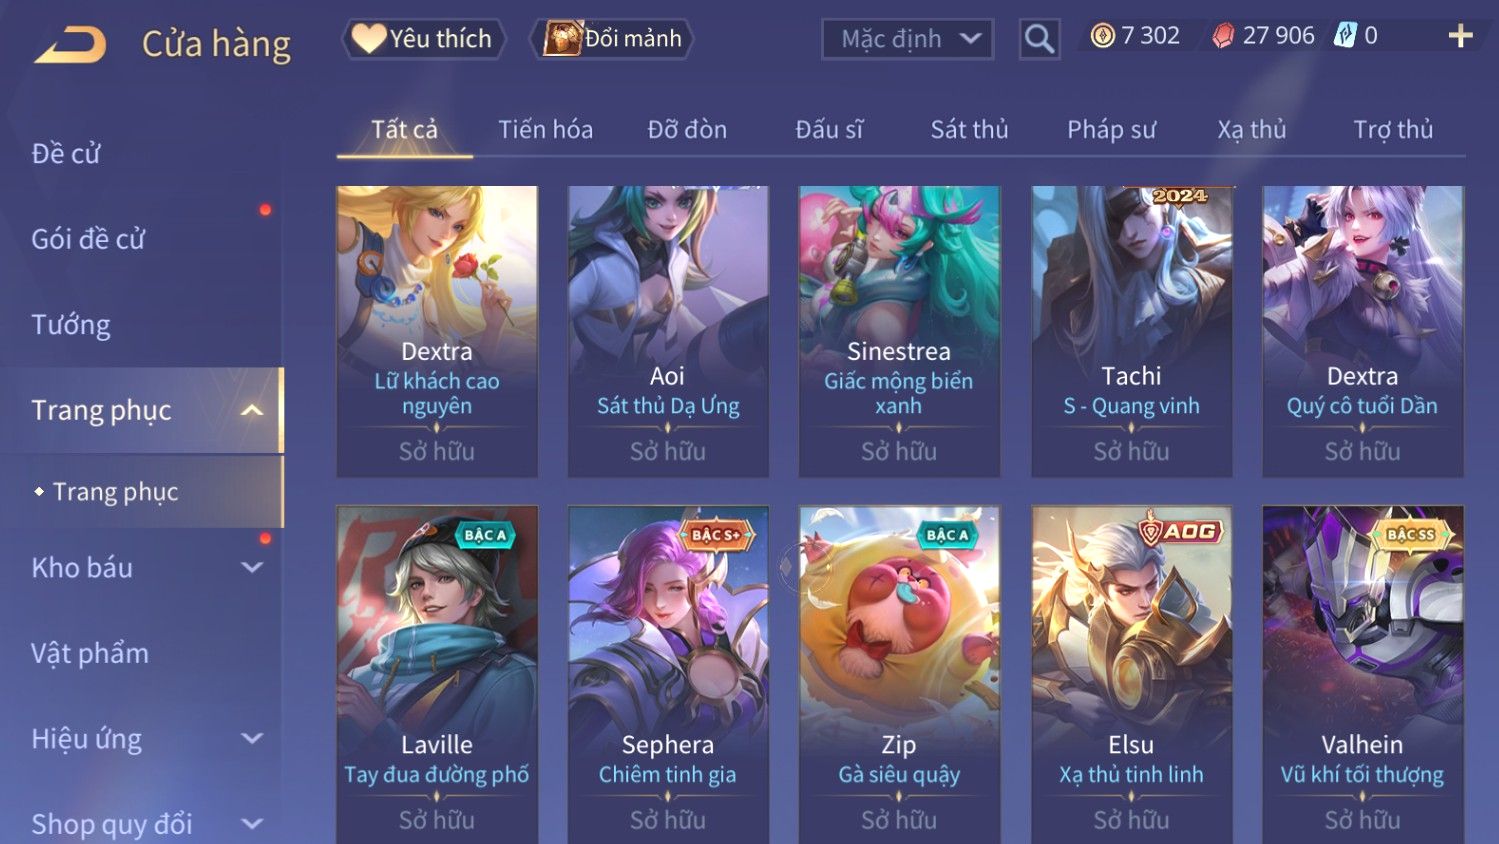The width and height of the screenshot is (1499, 844).
Task: Expand the Kho báu sidebar section
Action: point(252,567)
